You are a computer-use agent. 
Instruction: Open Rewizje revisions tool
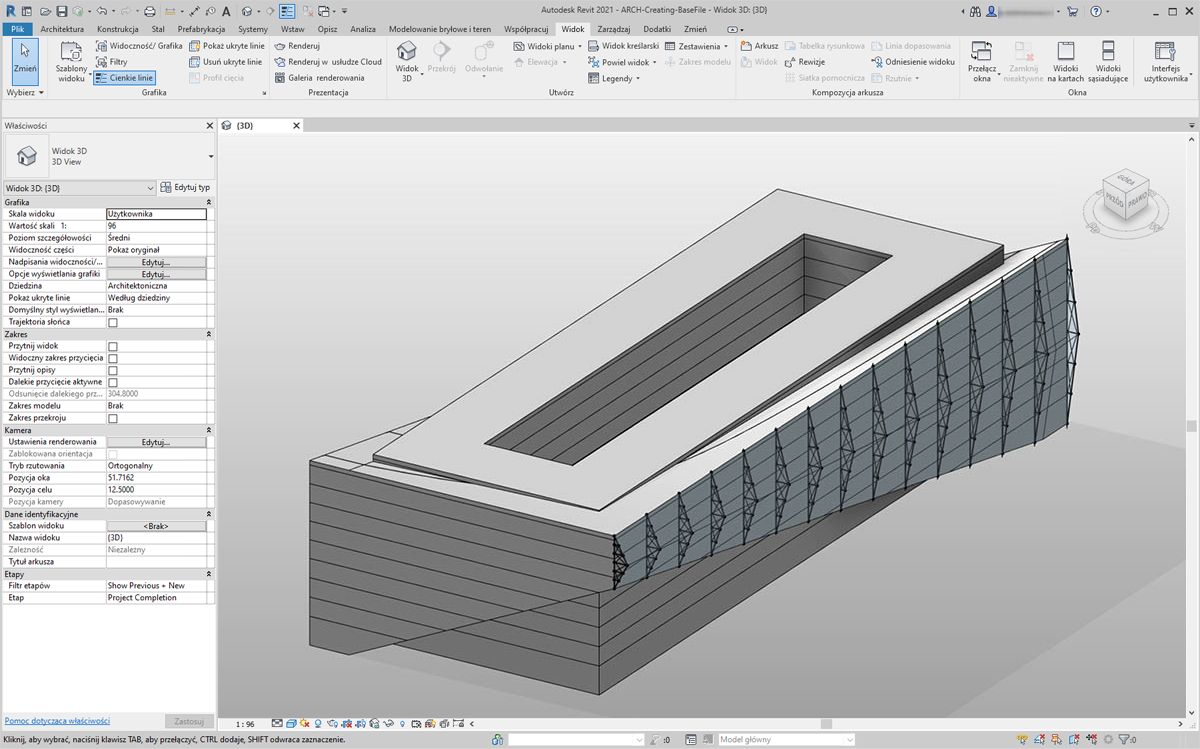pos(804,62)
